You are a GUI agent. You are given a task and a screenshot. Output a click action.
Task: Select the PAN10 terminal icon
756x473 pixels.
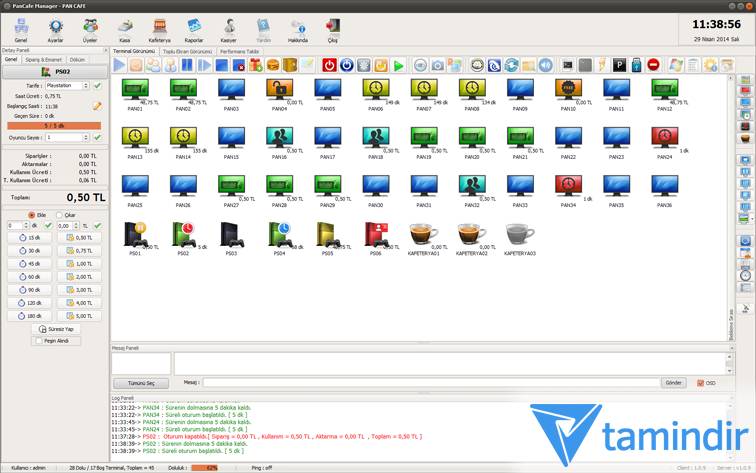(x=568, y=91)
